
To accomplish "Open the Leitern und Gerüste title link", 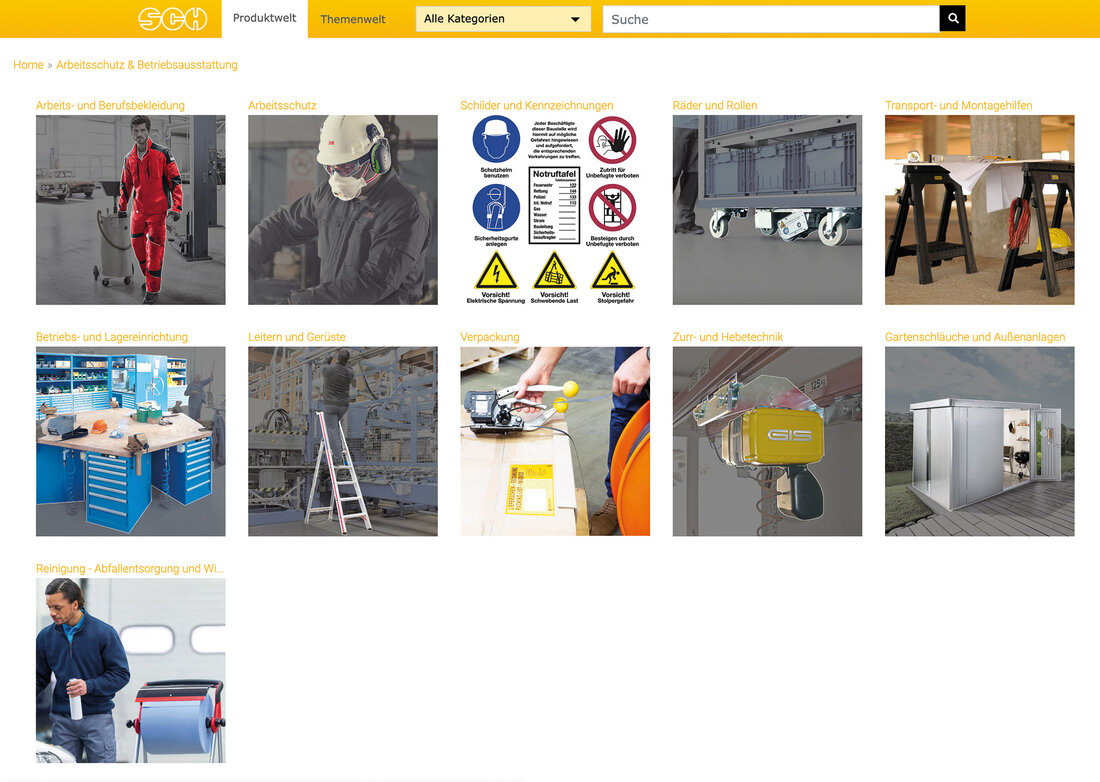I will click(297, 337).
